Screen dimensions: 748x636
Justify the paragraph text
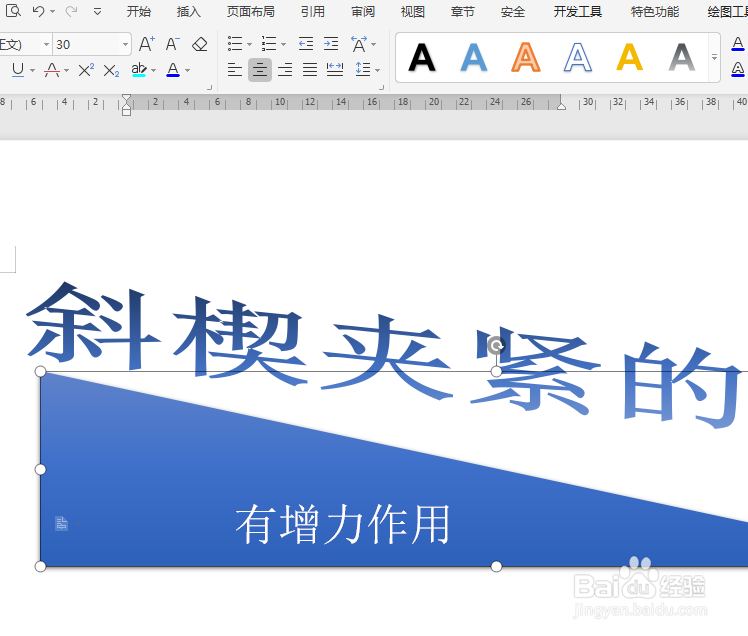tap(310, 70)
